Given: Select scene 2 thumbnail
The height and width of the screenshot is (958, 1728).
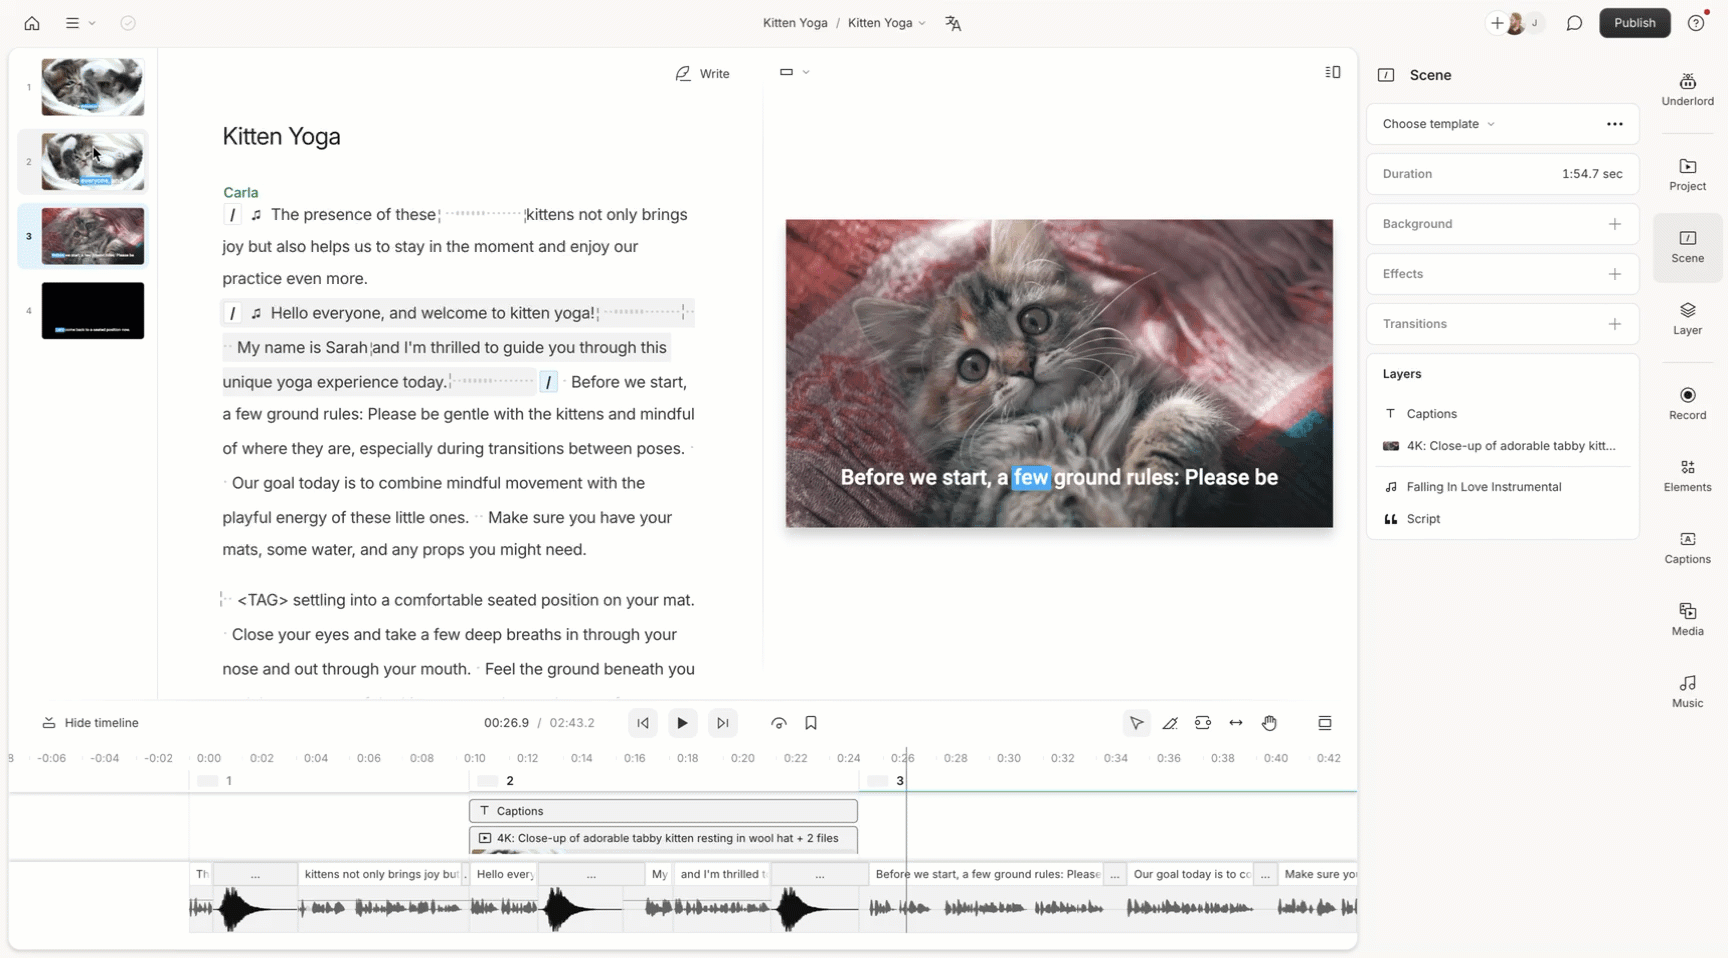Looking at the screenshot, I should (x=92, y=161).
